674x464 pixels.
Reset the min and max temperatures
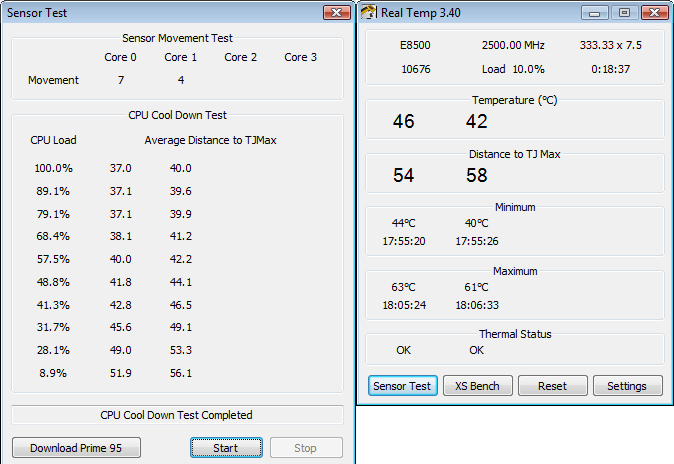click(x=552, y=386)
